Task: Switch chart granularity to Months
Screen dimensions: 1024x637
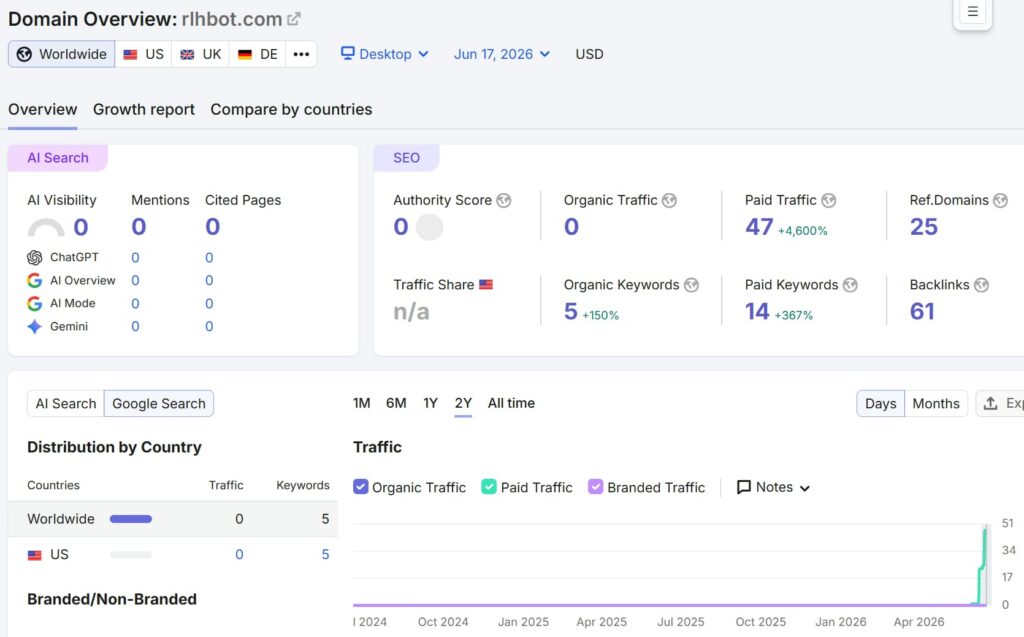Action: tap(936, 404)
